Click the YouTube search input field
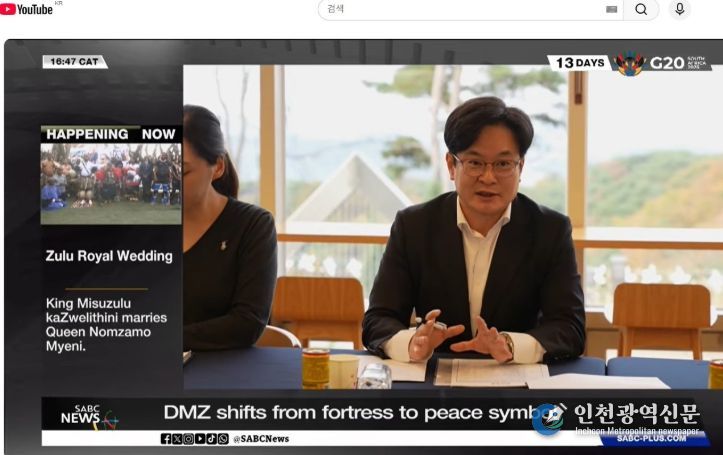Screen dimensions: 723x455 tap(460, 9)
